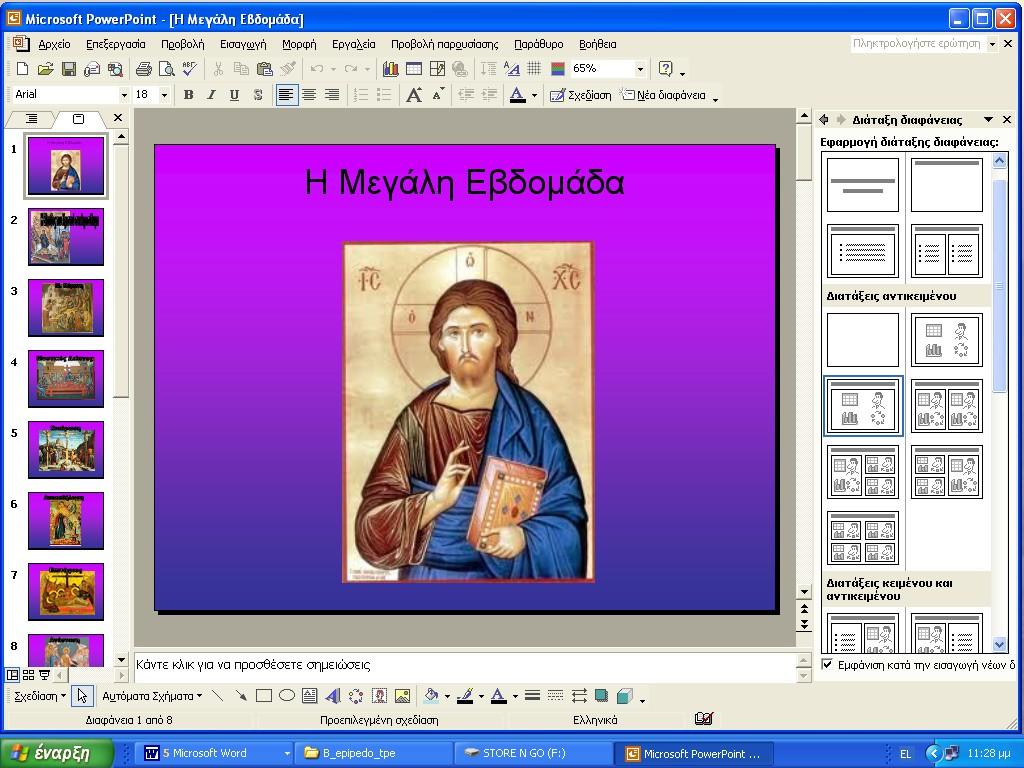Run the spelling check (ABC icon)
The image size is (1024, 768).
point(190,69)
